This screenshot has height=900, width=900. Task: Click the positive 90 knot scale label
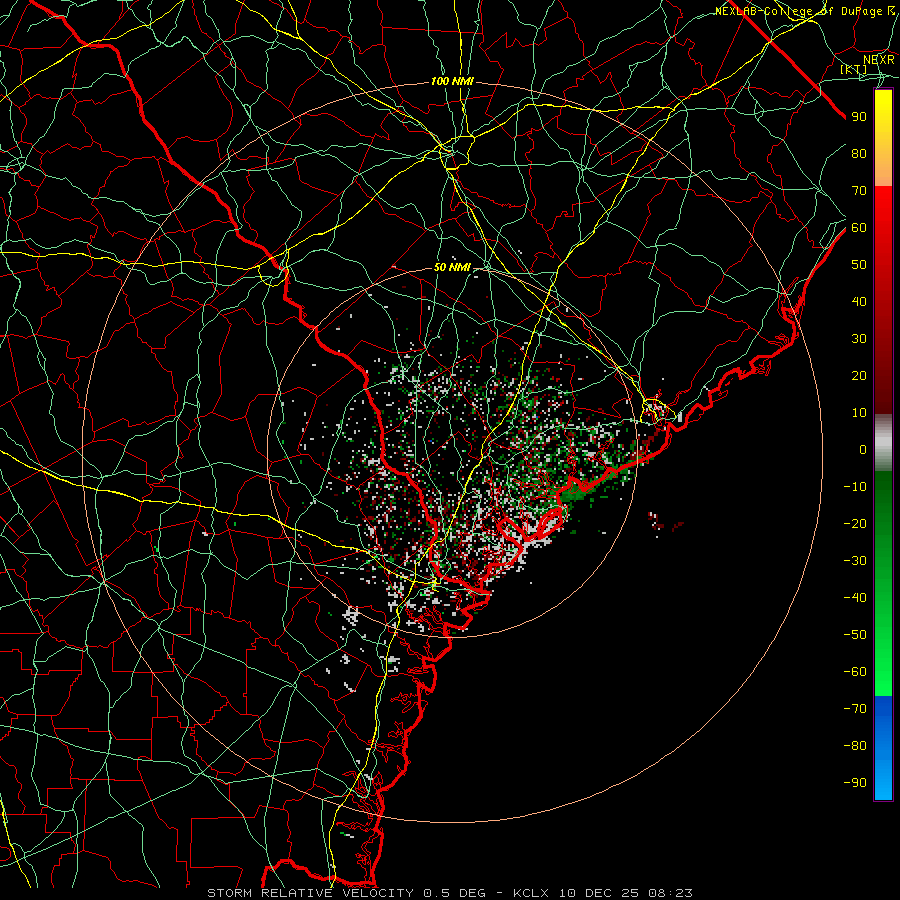pyautogui.click(x=859, y=117)
